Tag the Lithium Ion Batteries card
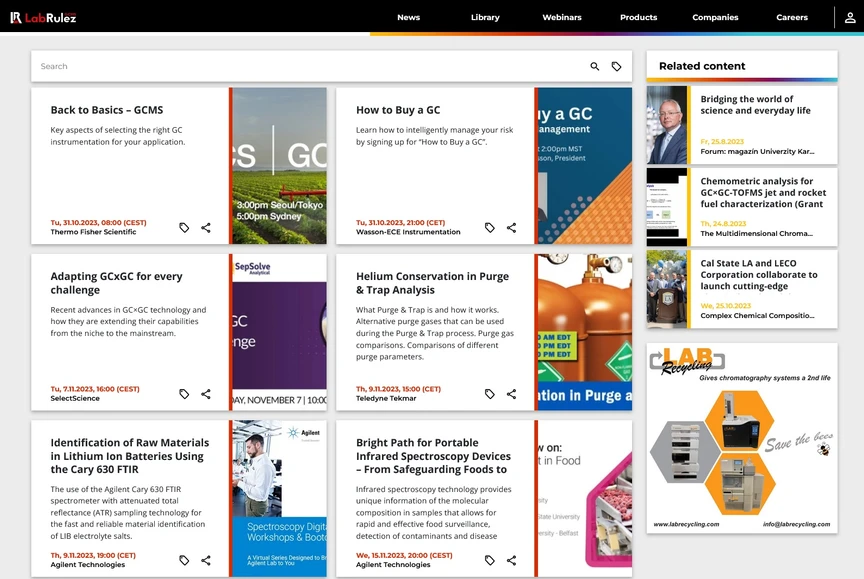864x579 pixels. (x=184, y=560)
